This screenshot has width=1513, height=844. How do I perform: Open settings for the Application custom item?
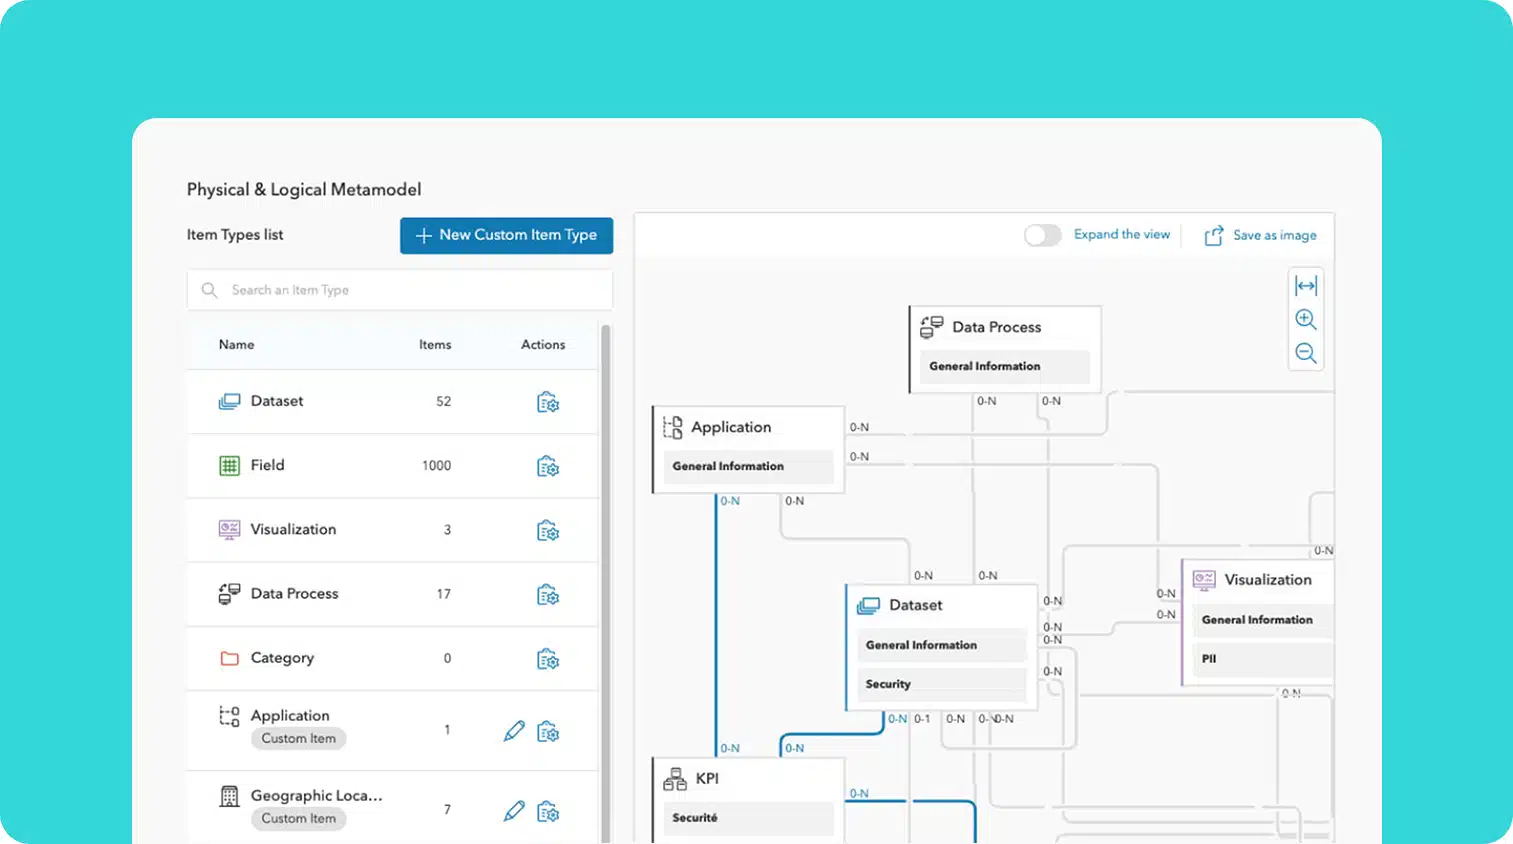point(548,732)
